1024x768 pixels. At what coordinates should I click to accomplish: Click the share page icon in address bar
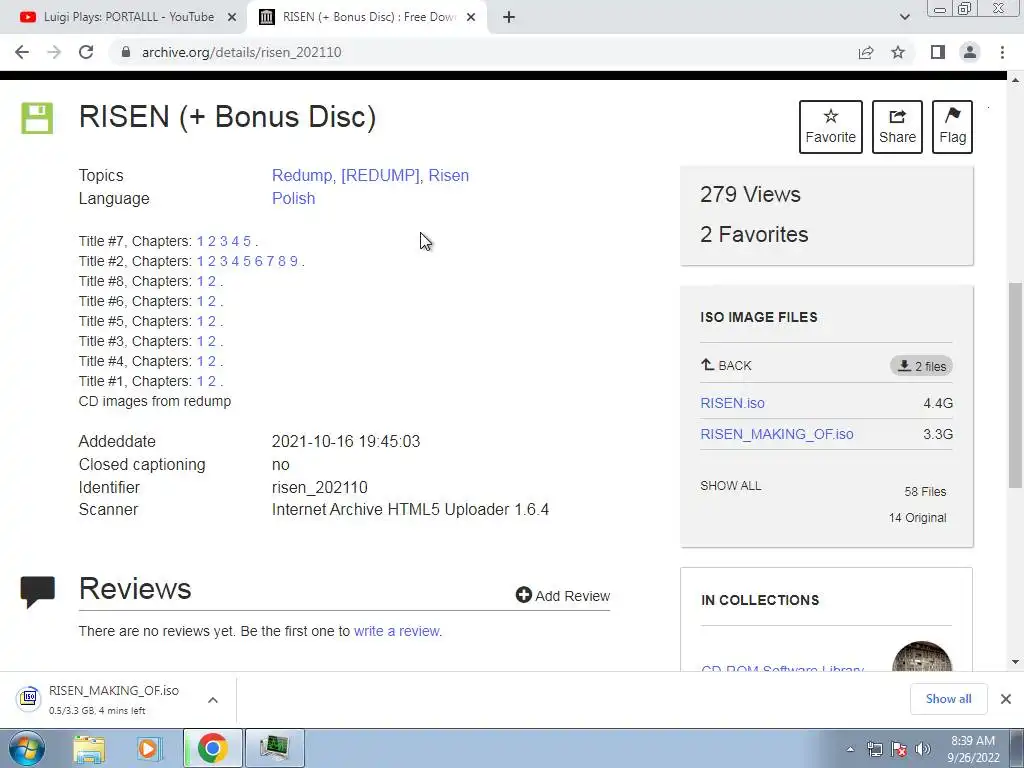[x=866, y=52]
